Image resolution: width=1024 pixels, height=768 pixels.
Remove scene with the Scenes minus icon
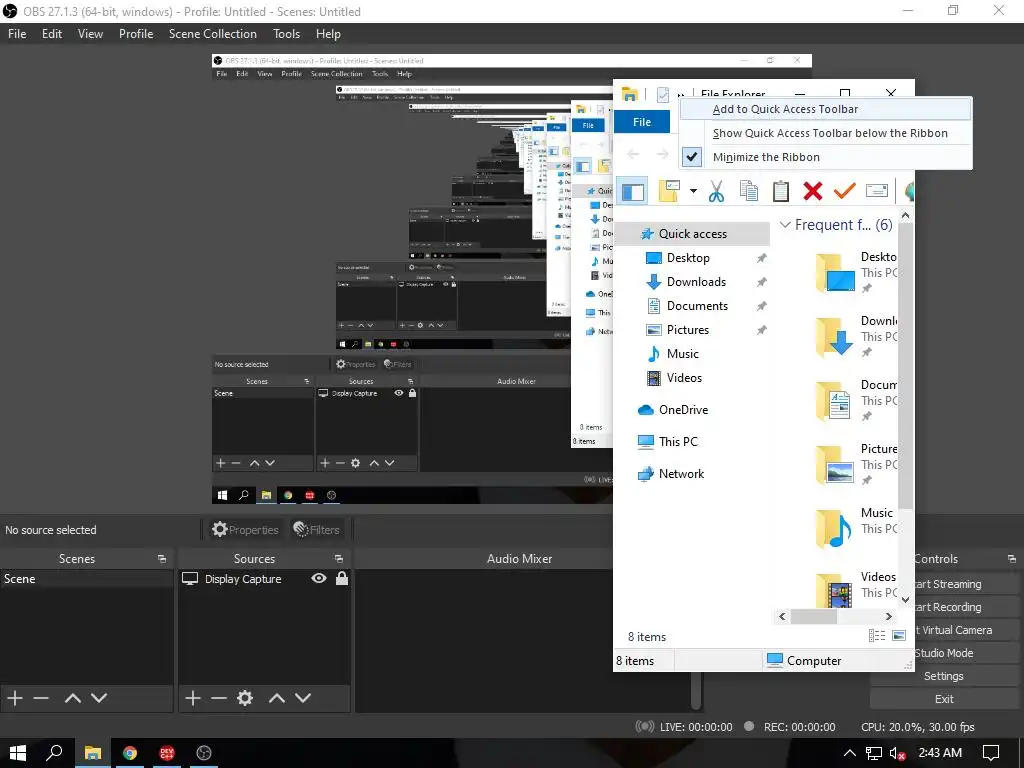coord(41,698)
